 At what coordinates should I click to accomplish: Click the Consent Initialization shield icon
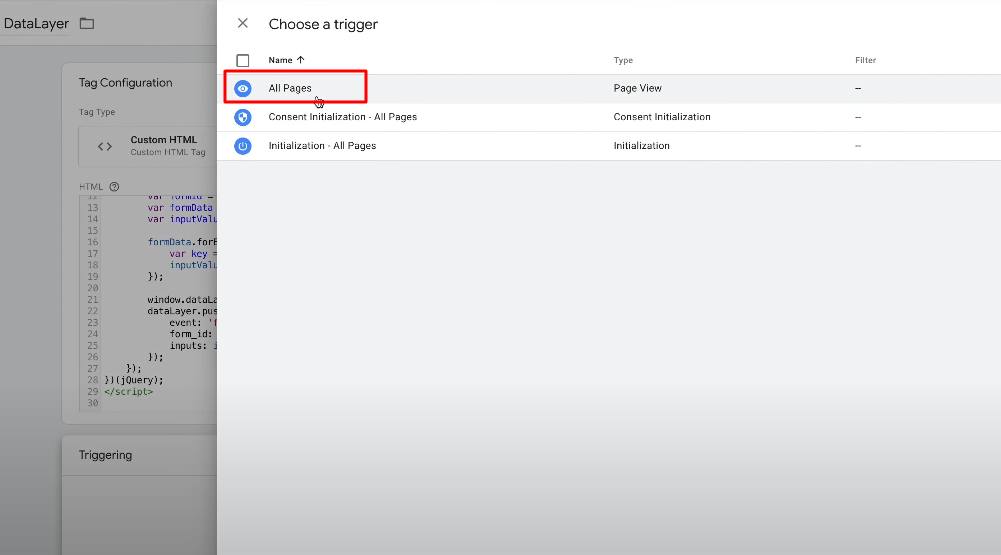[x=242, y=117]
